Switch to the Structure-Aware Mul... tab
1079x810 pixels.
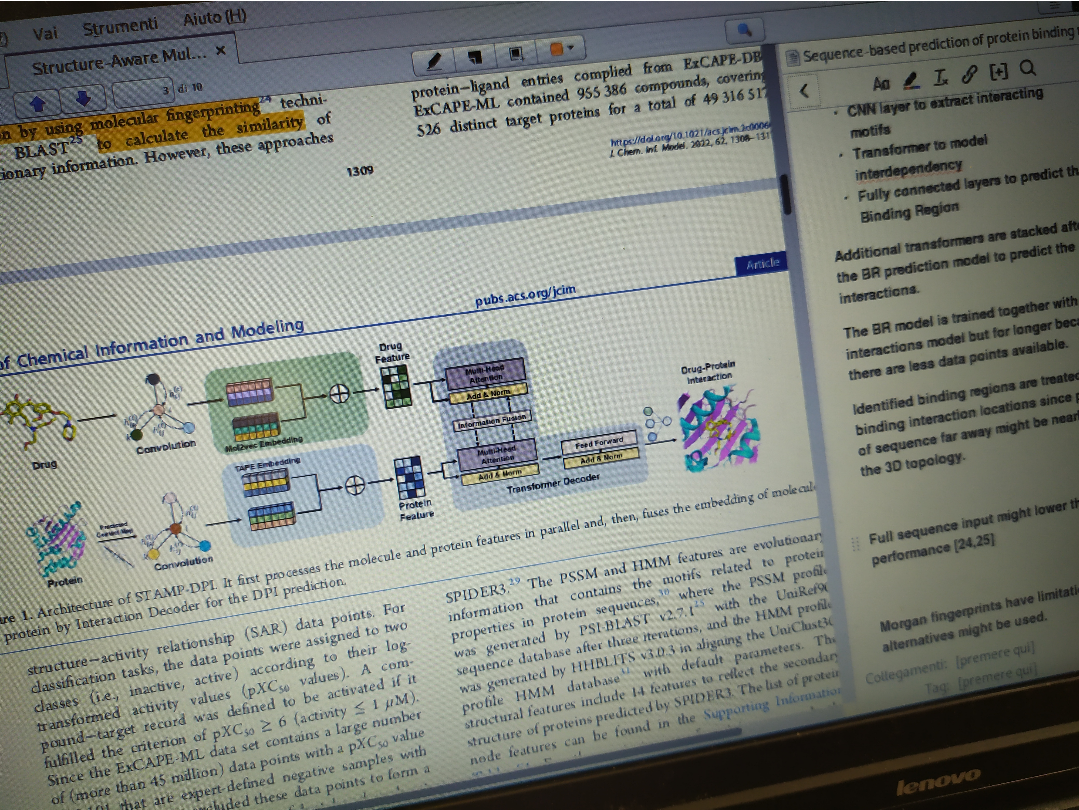[118, 58]
